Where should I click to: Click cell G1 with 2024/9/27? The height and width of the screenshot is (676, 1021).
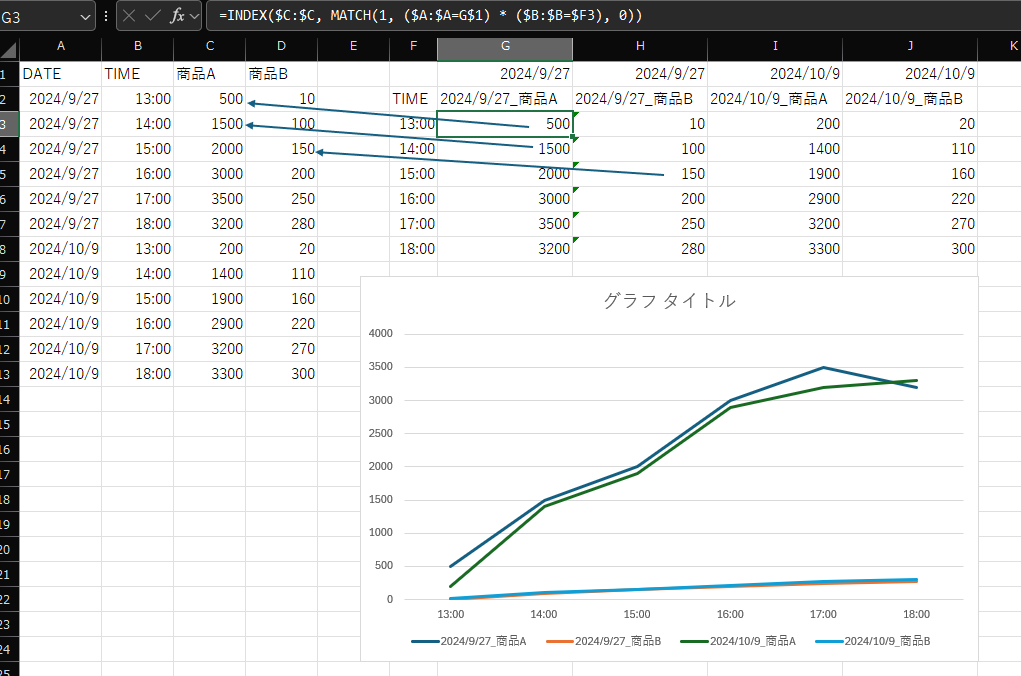[x=505, y=74]
